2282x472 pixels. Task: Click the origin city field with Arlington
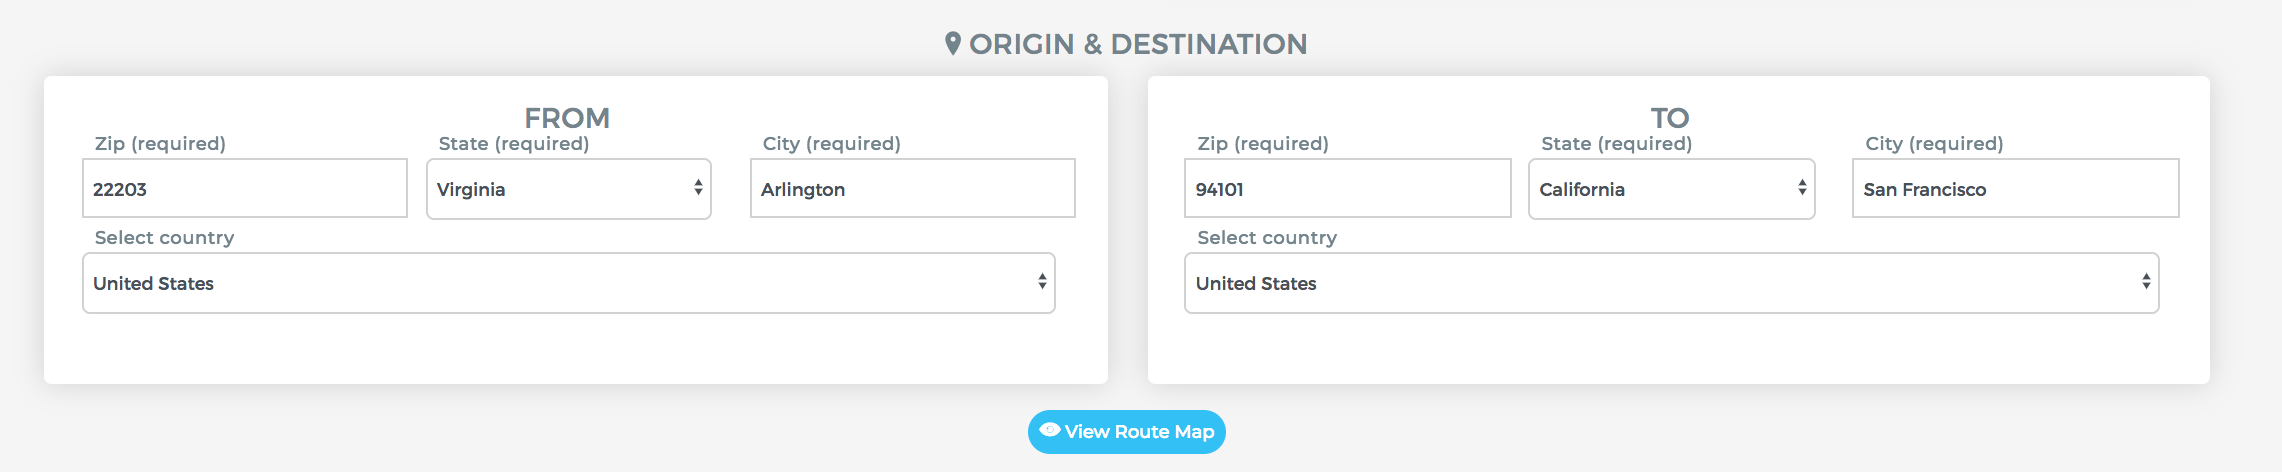pos(913,188)
